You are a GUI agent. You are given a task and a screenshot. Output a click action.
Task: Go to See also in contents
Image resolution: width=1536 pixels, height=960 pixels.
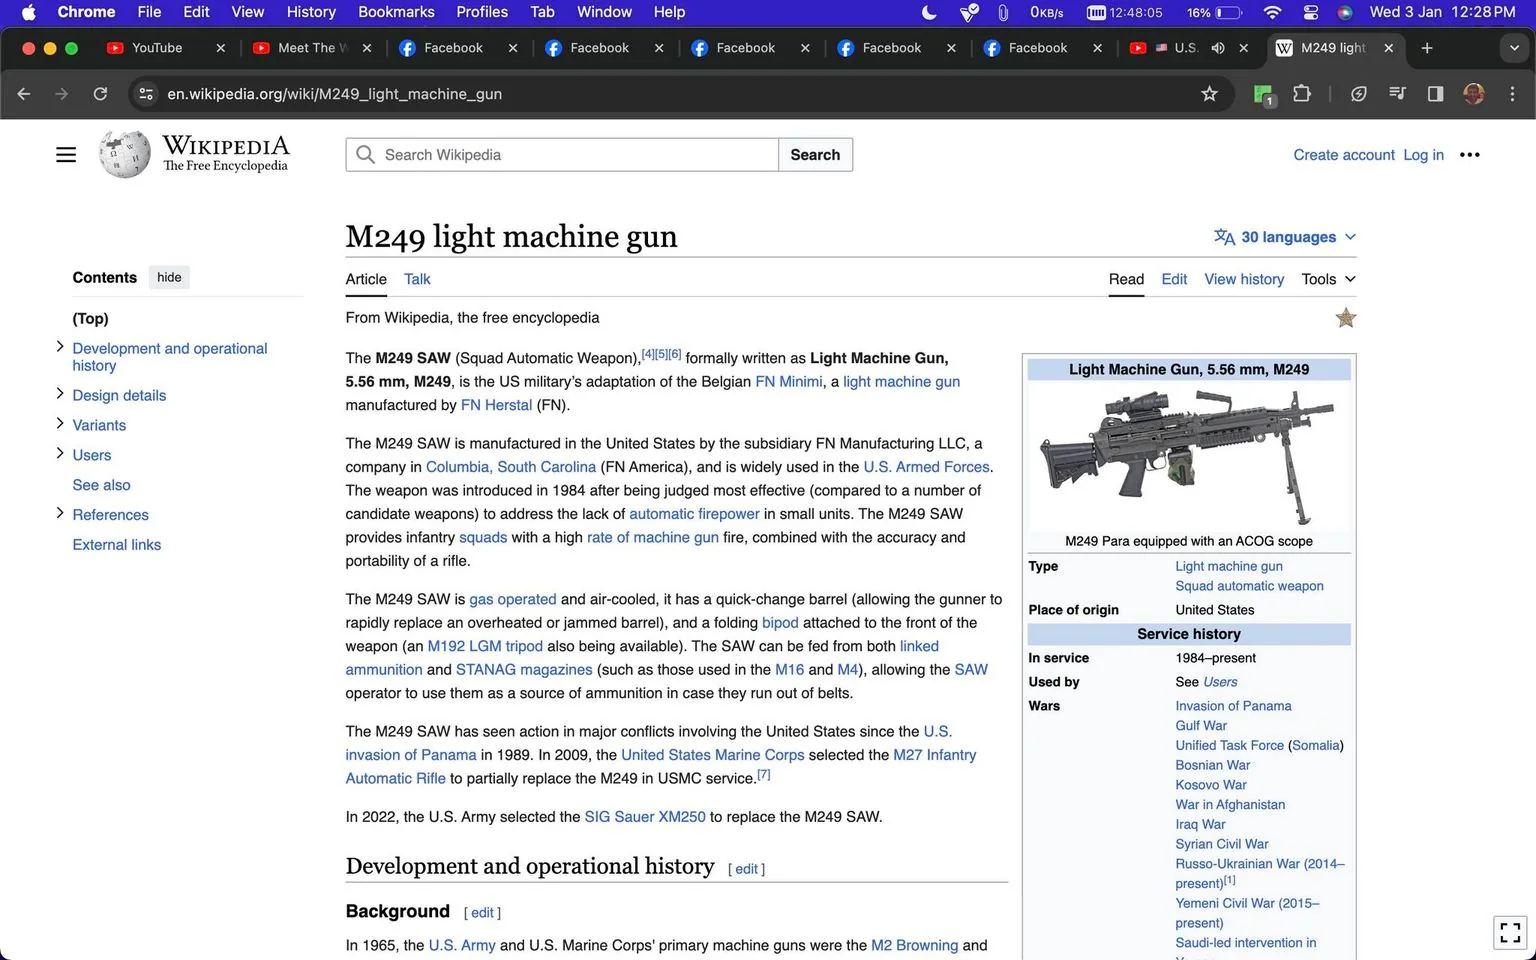[101, 485]
